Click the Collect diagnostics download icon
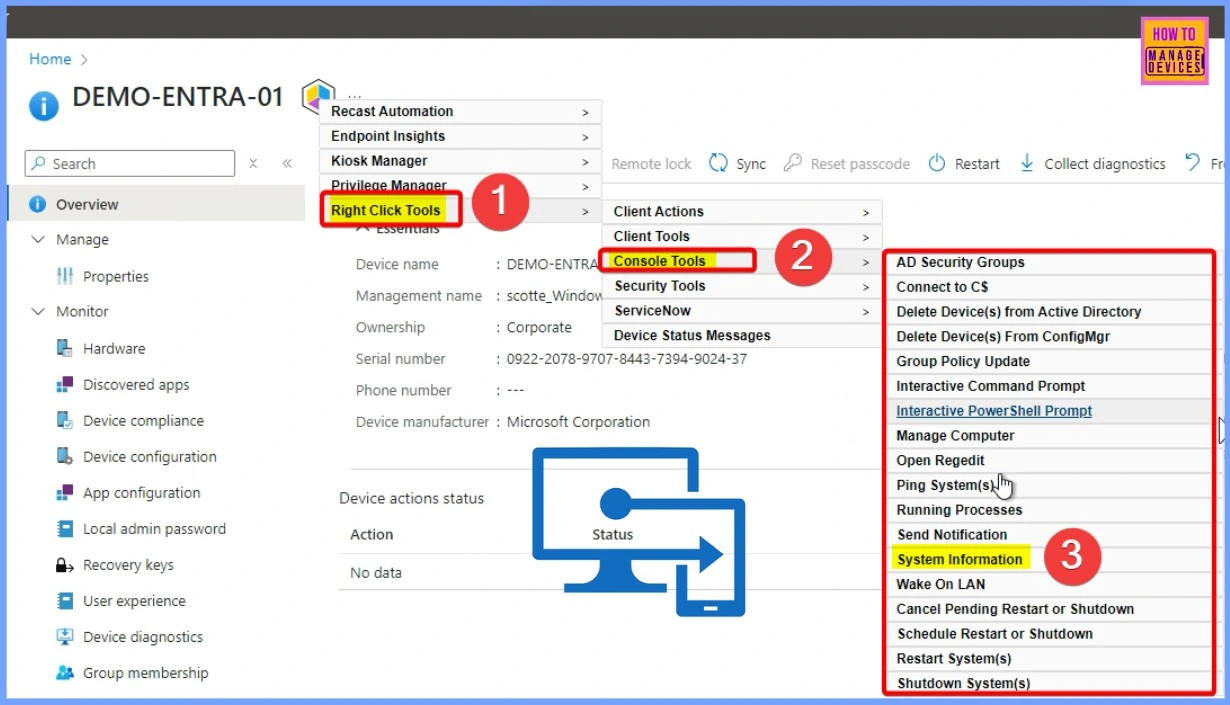Screen dimensions: 1230x705 pyautogui.click(x=1027, y=163)
